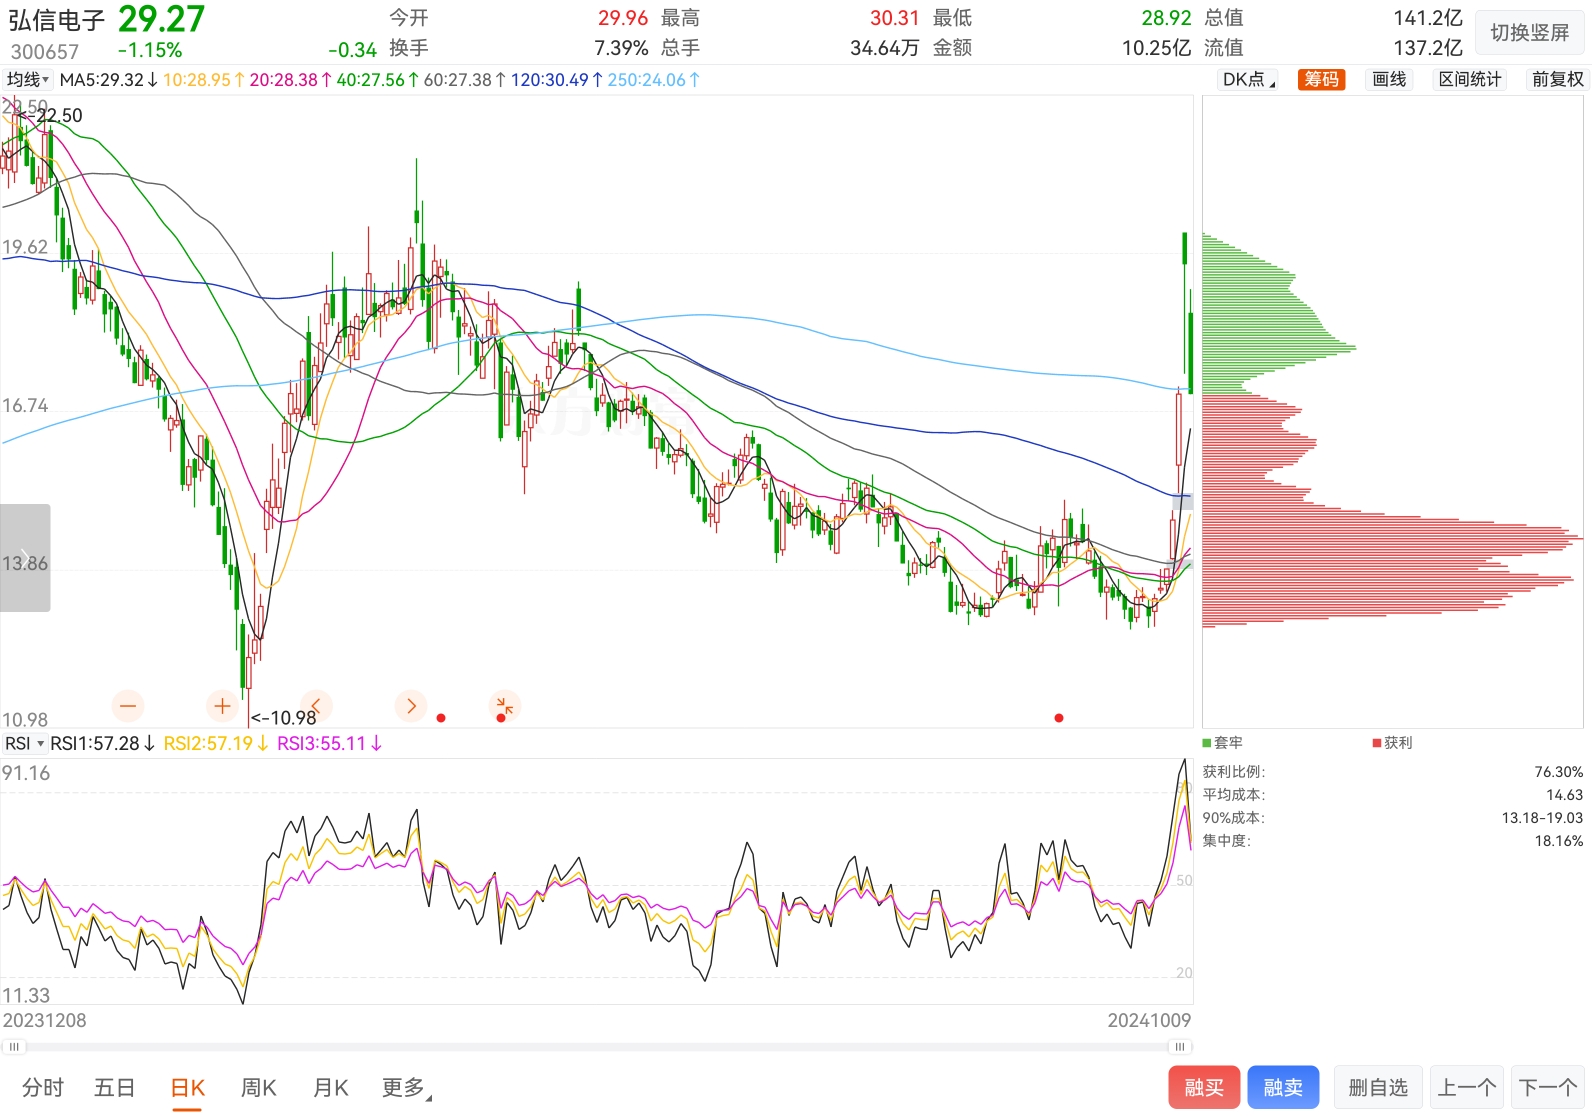Click the low price marker 10.98 annotation
Screen dimensions: 1592x1116
pyautogui.click(x=283, y=718)
